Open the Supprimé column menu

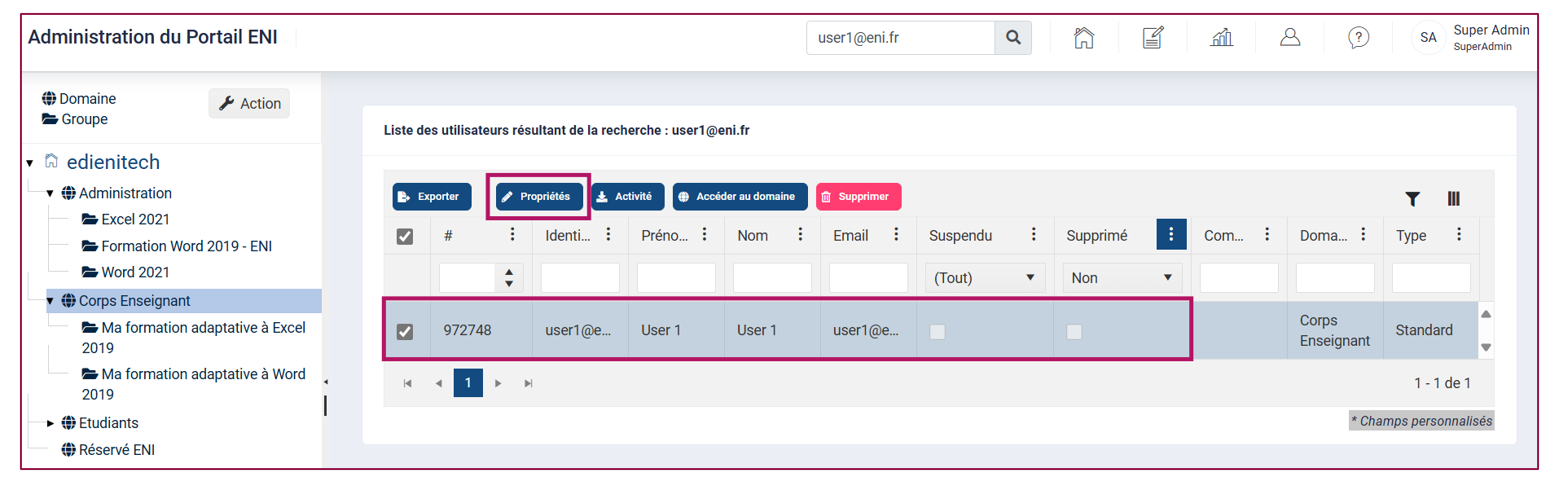click(x=1170, y=235)
